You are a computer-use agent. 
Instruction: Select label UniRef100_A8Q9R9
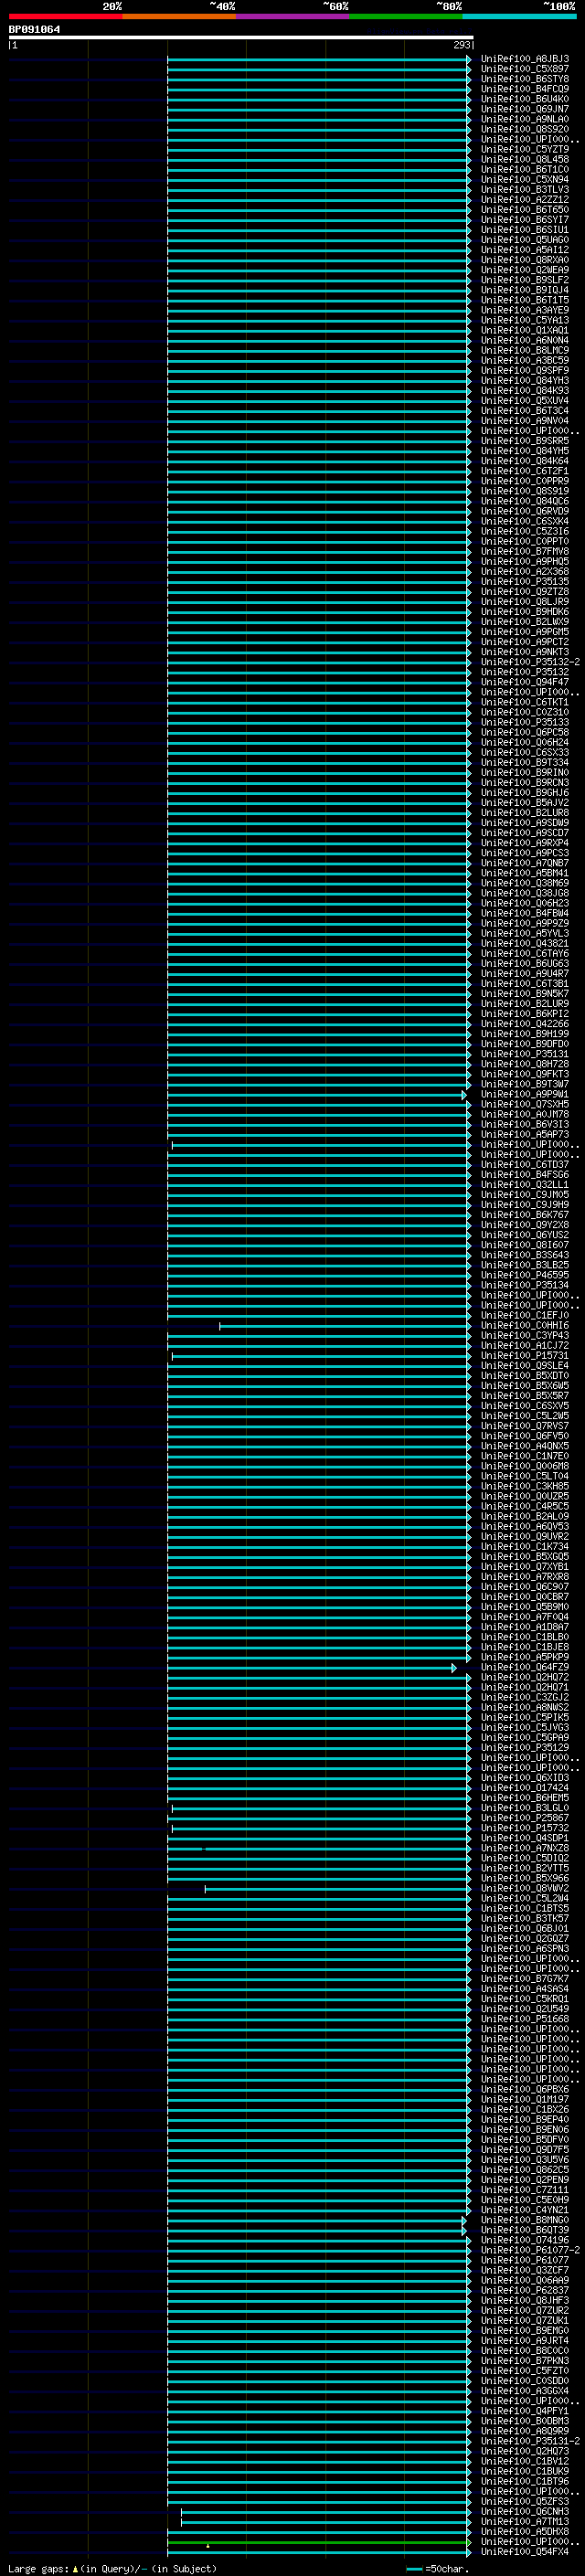(525, 2431)
